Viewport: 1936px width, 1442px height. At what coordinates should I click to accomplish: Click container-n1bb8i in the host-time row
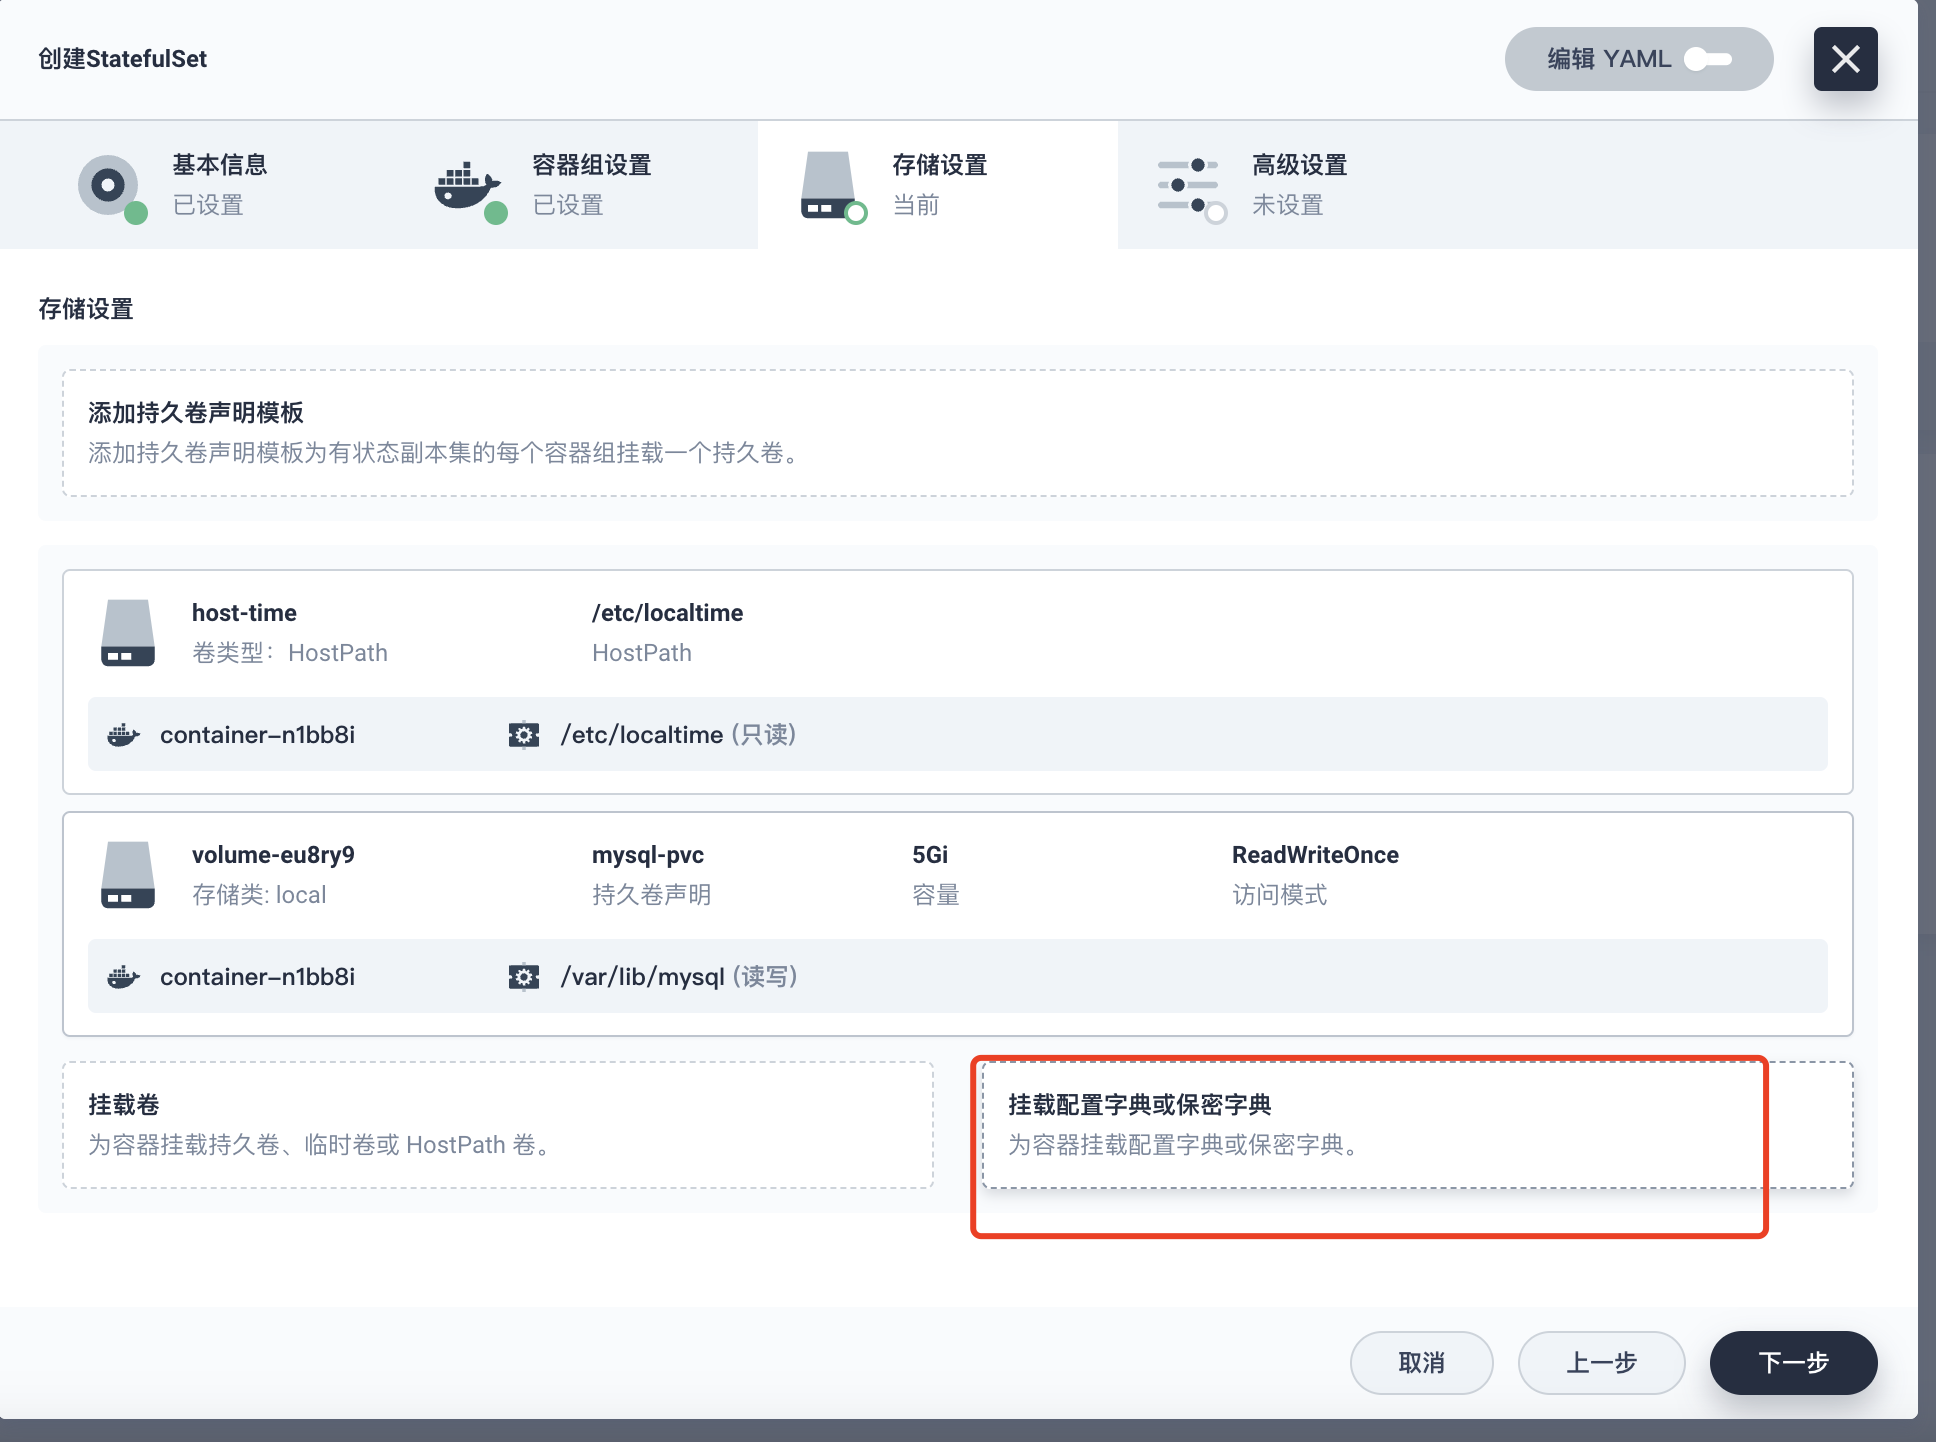[x=257, y=735]
